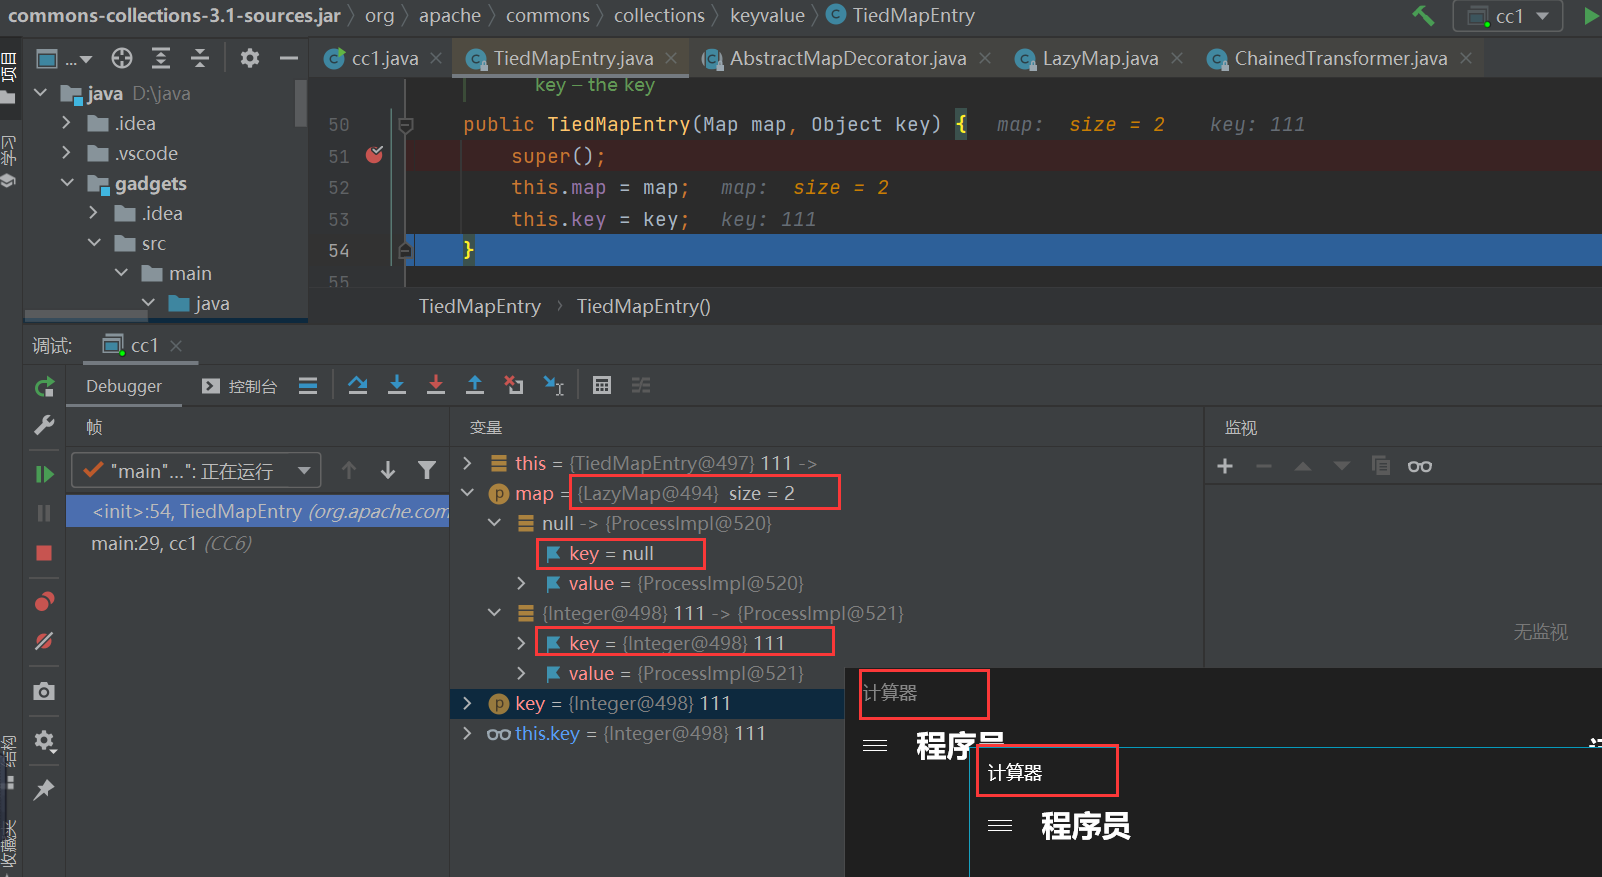Click Drop Frame icon
The width and height of the screenshot is (1602, 877).
click(514, 385)
